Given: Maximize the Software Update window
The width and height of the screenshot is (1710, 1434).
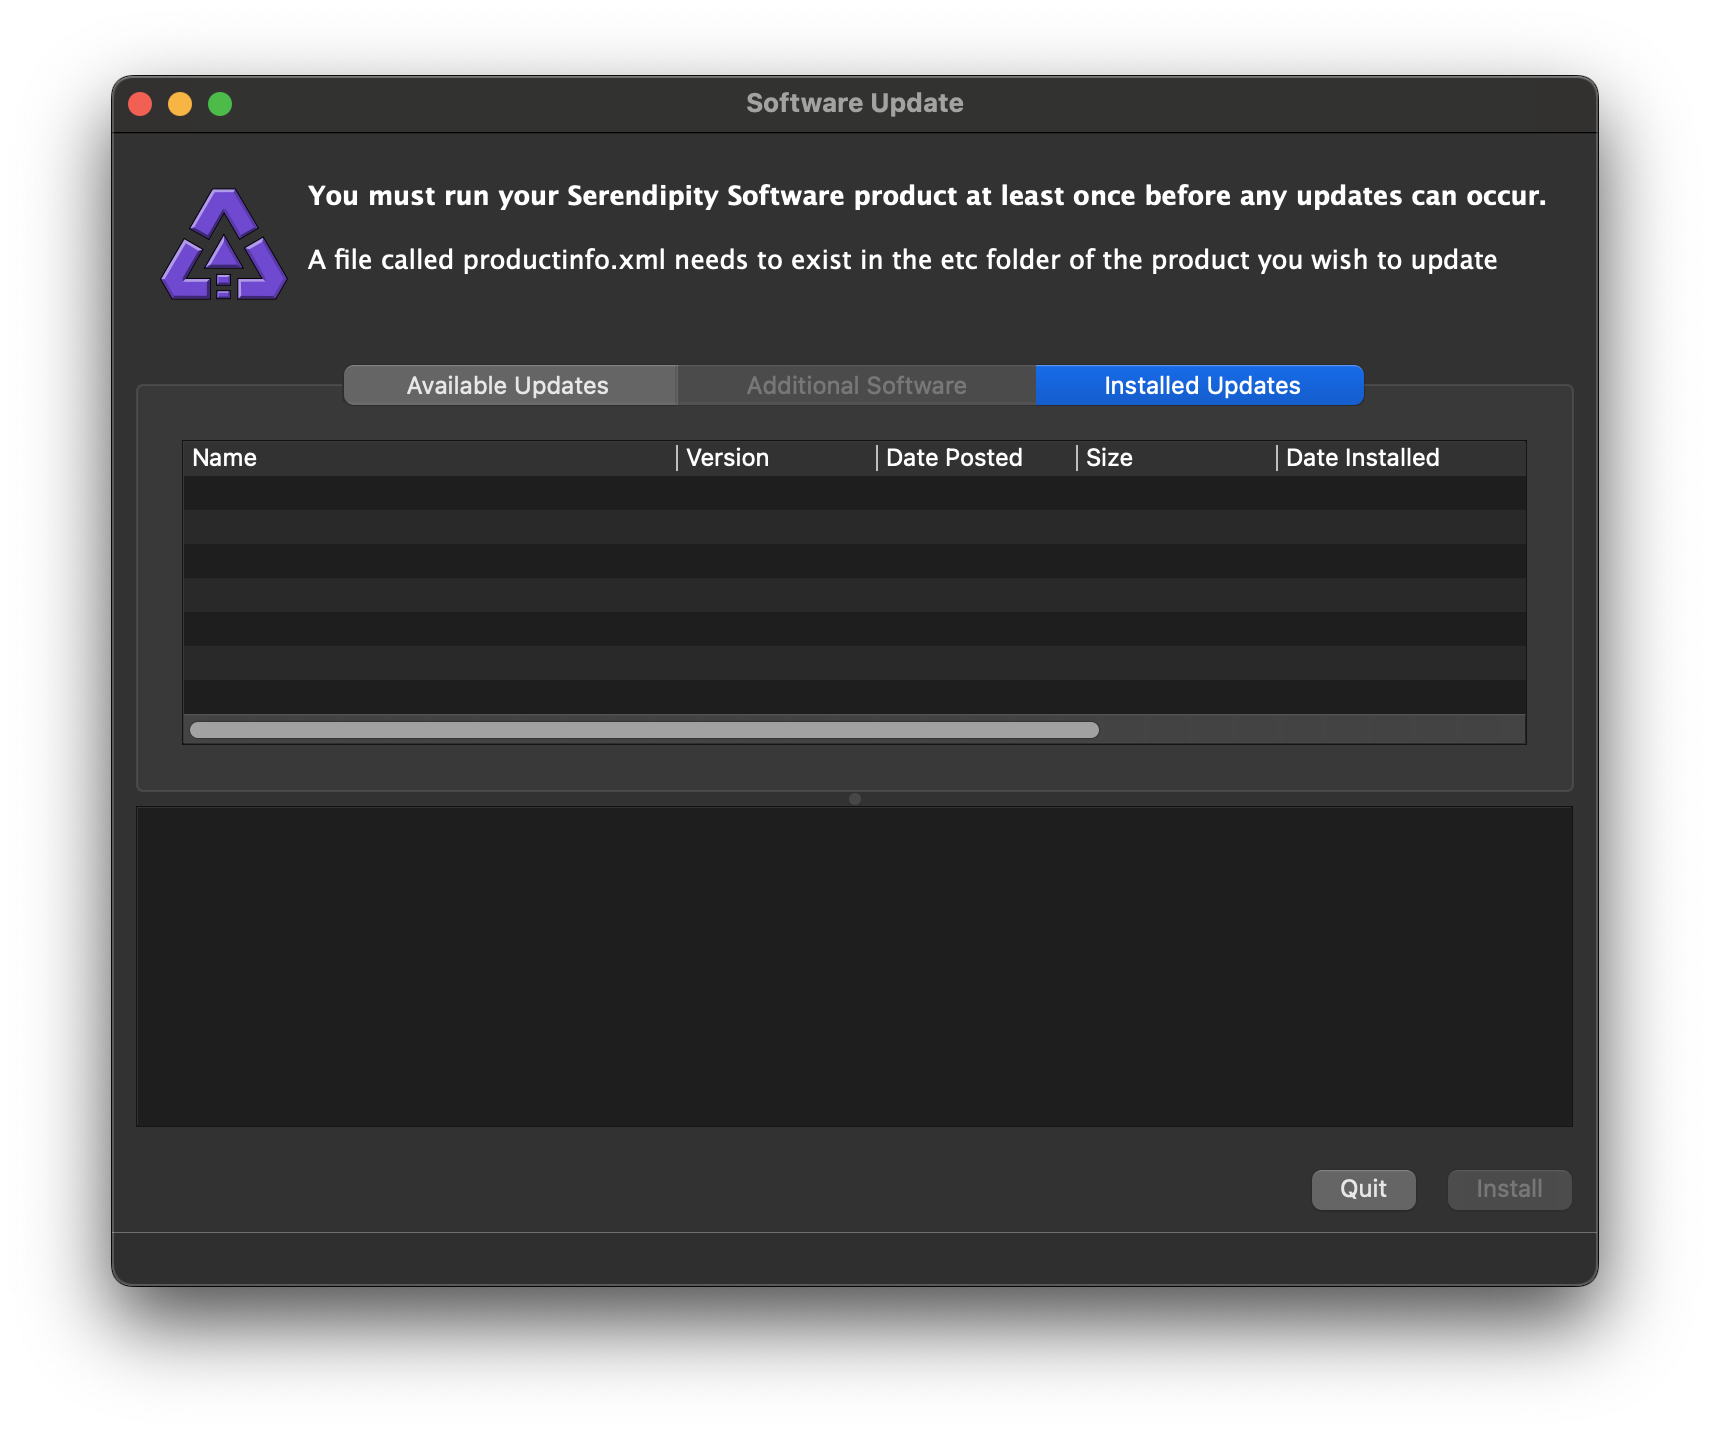Looking at the screenshot, I should 220,104.
